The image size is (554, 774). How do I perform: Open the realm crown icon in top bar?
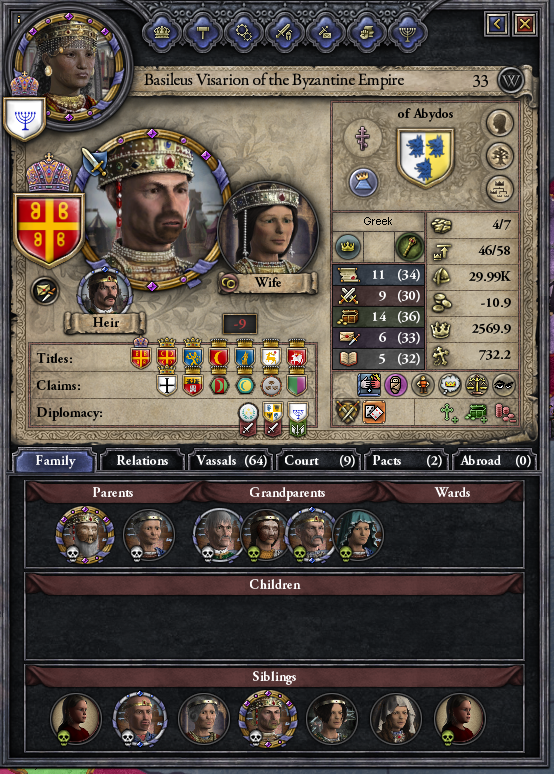tap(161, 33)
